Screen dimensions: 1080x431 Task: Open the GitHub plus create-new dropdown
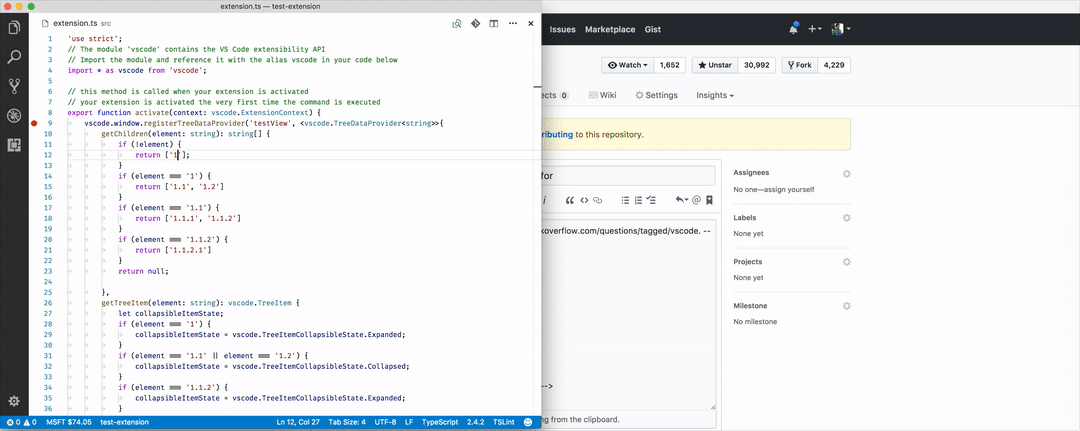pos(816,29)
